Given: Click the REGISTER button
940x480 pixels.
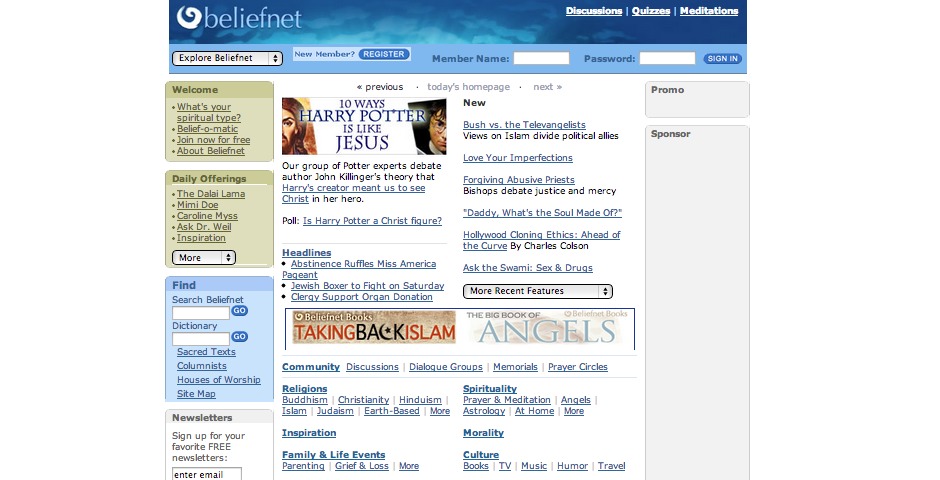Looking at the screenshot, I should 384,54.
